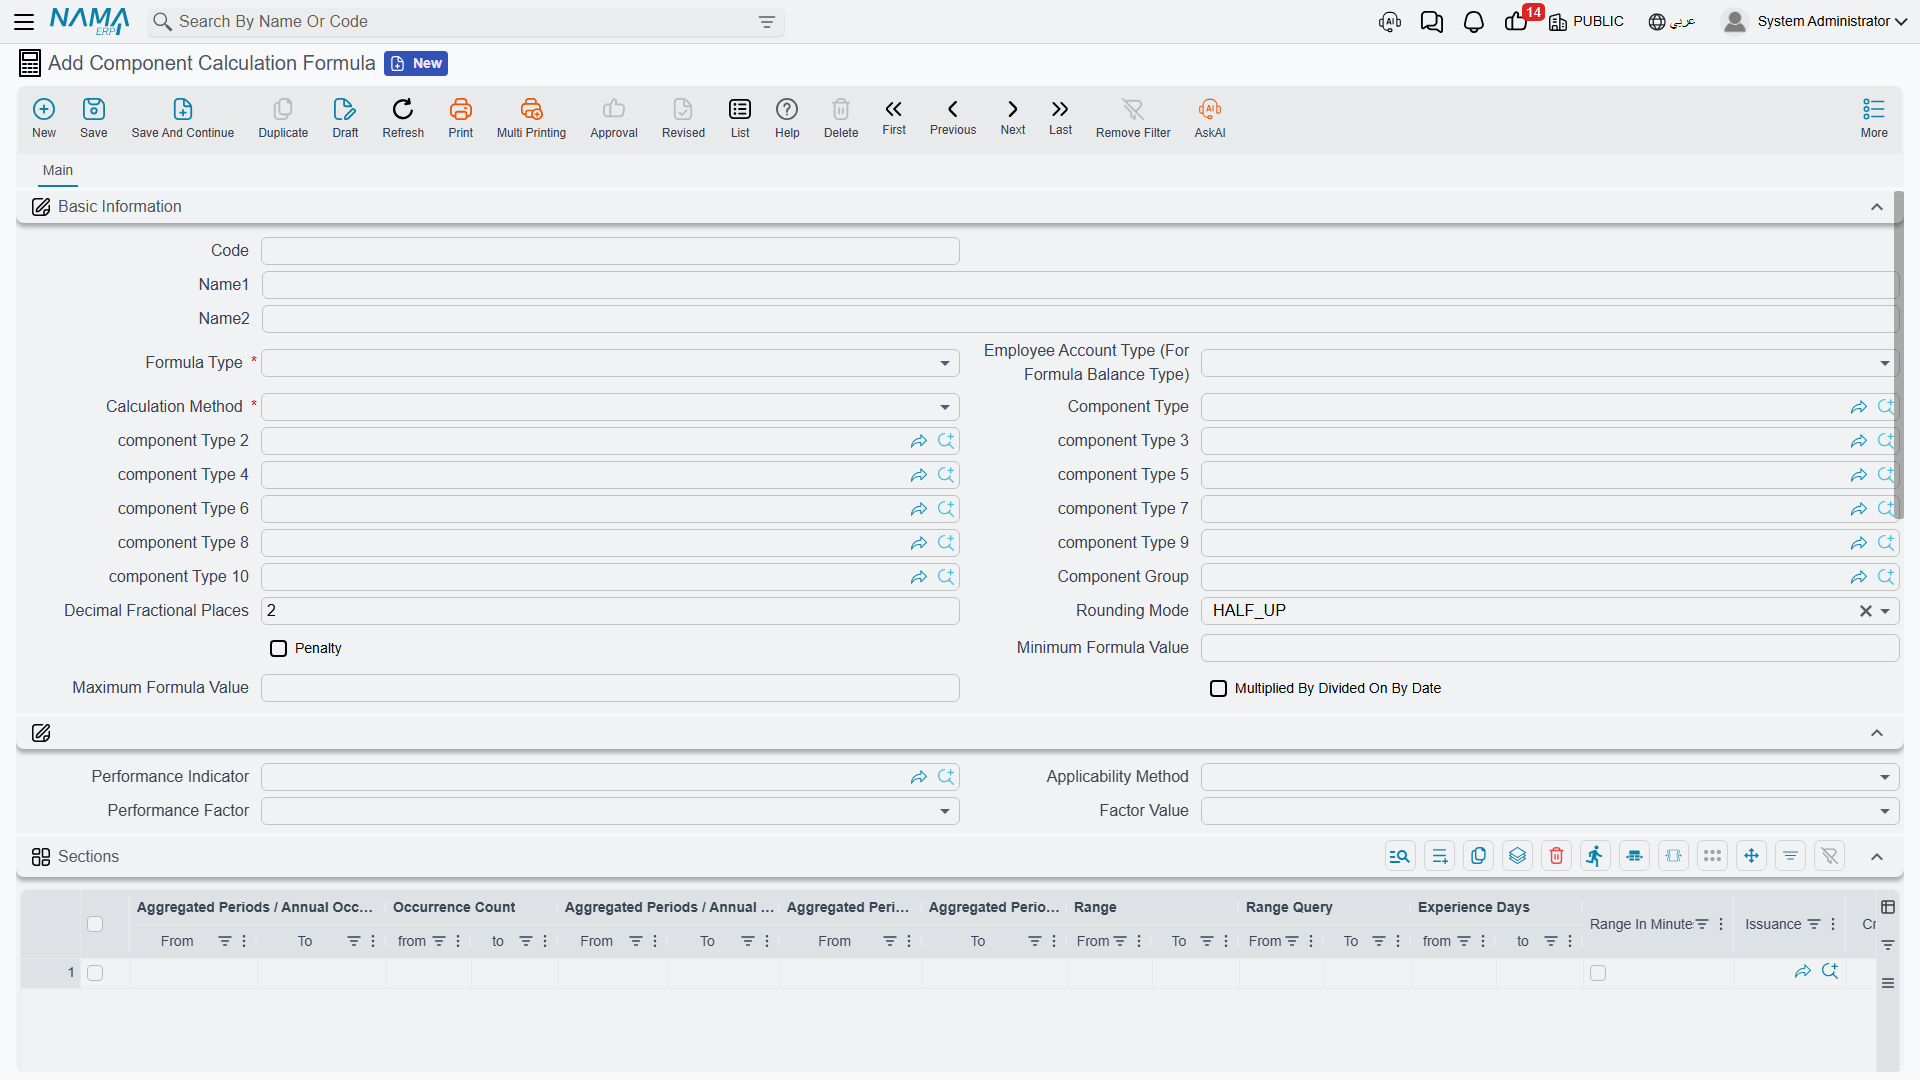
Task: Open the Calculation Method dropdown
Action: tap(944, 407)
